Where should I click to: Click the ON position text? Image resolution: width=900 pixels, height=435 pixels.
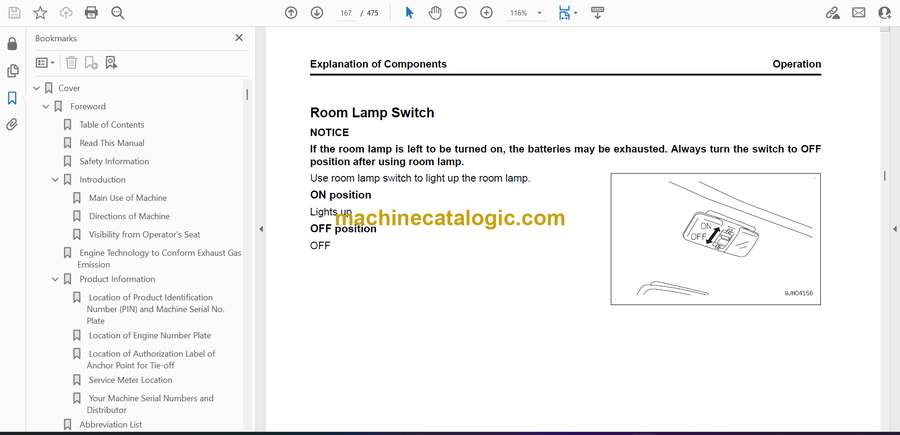340,195
